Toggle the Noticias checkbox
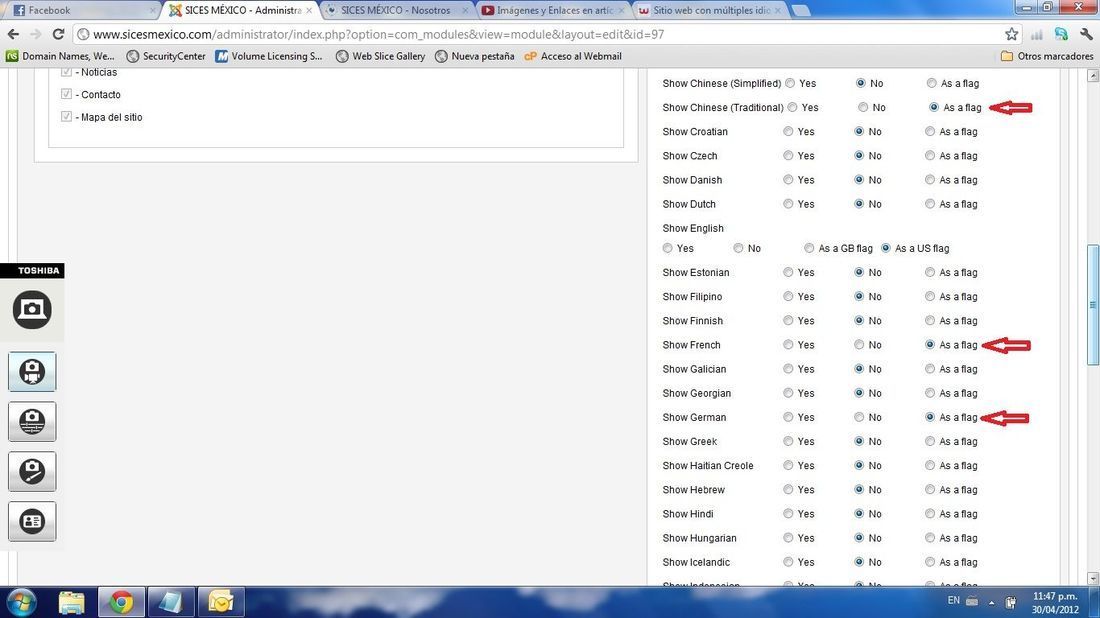Screen dimensions: 1100x618 coord(66,72)
